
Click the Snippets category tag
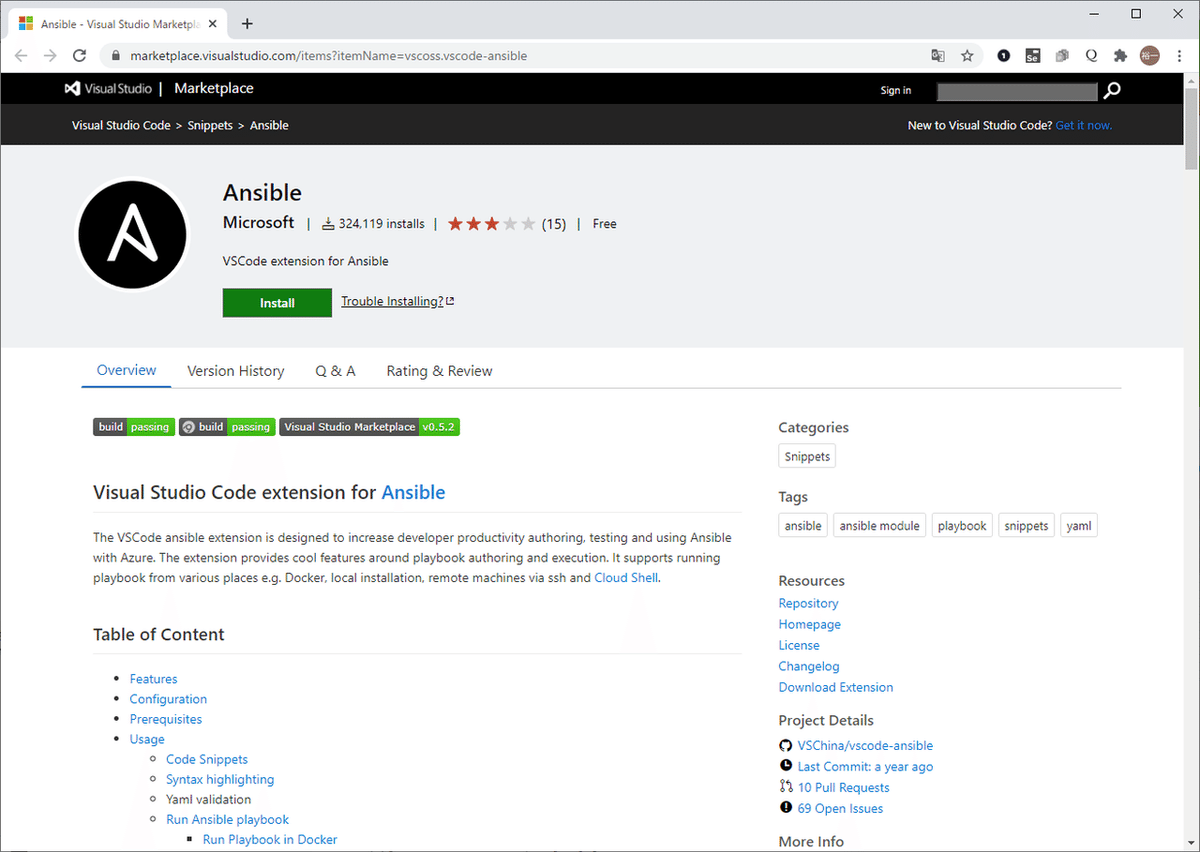[807, 456]
